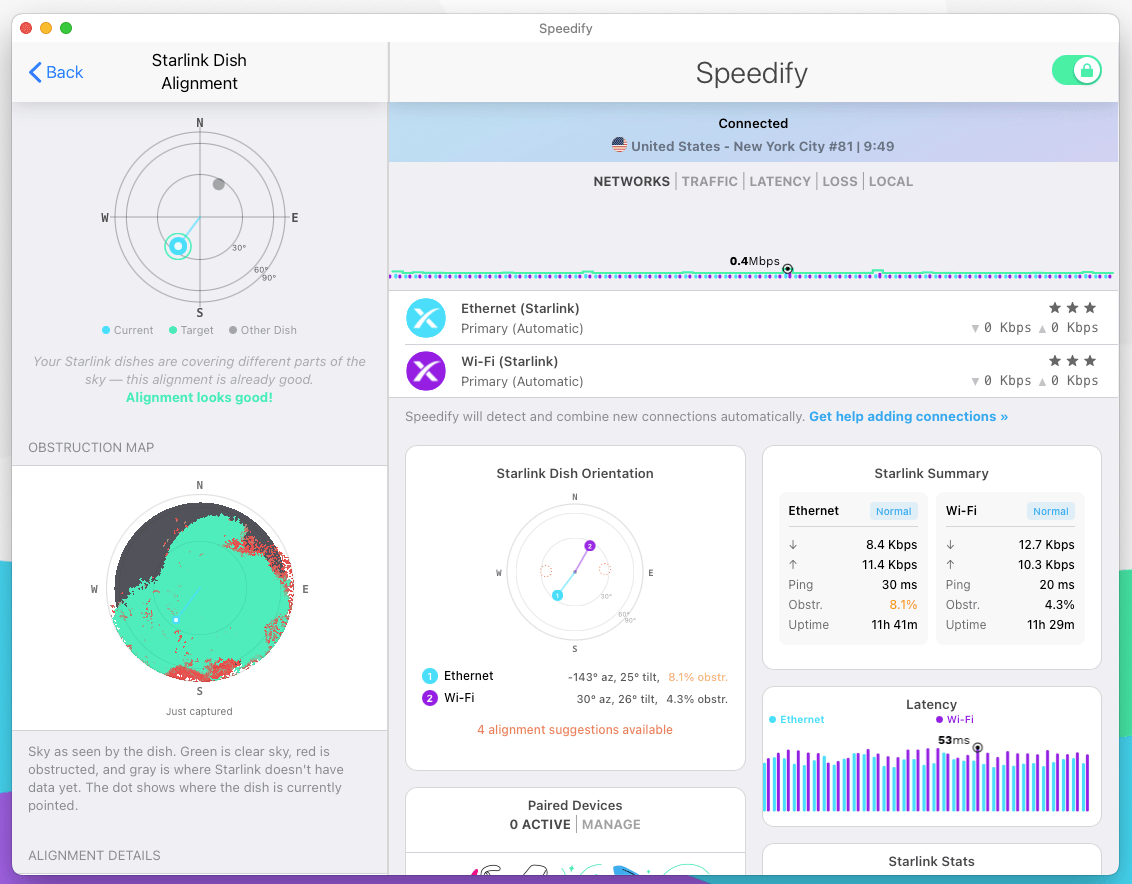
Task: Click the 'Alignment looks good!' message
Action: [199, 397]
